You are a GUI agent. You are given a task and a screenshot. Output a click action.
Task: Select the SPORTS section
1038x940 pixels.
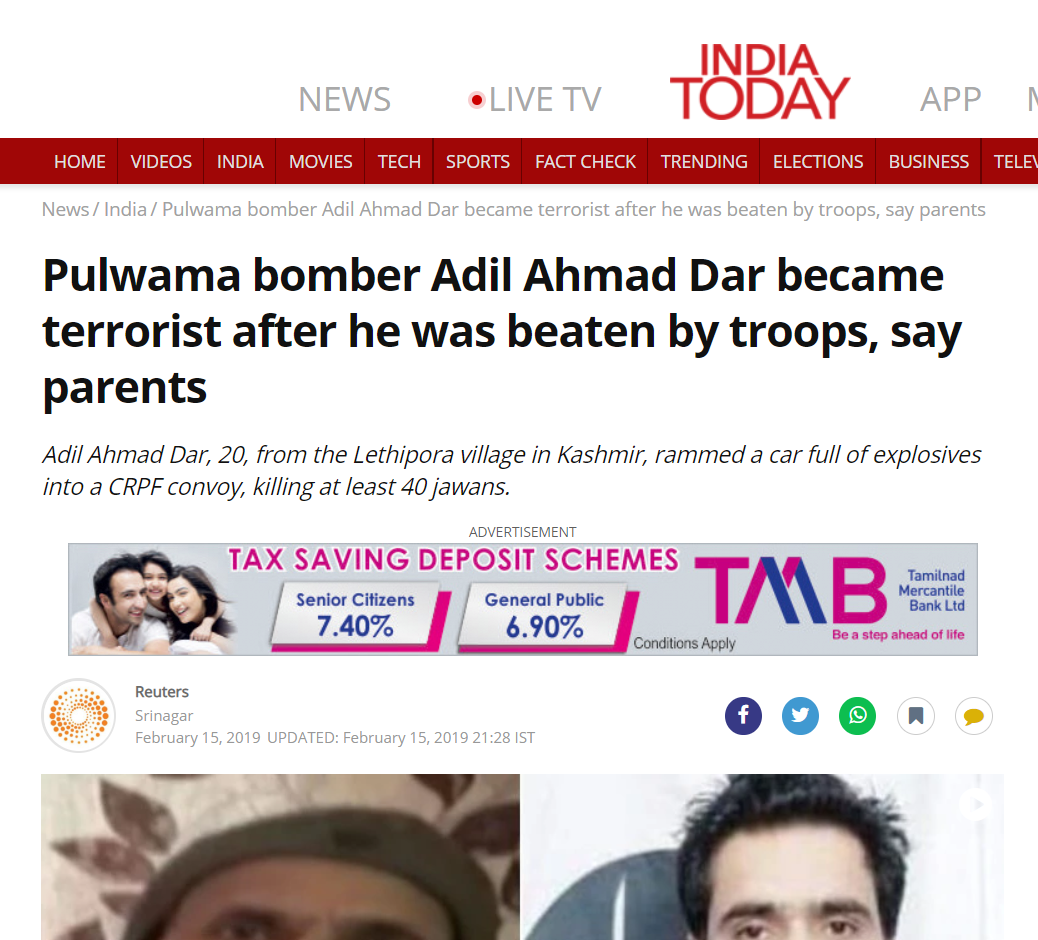coord(477,162)
